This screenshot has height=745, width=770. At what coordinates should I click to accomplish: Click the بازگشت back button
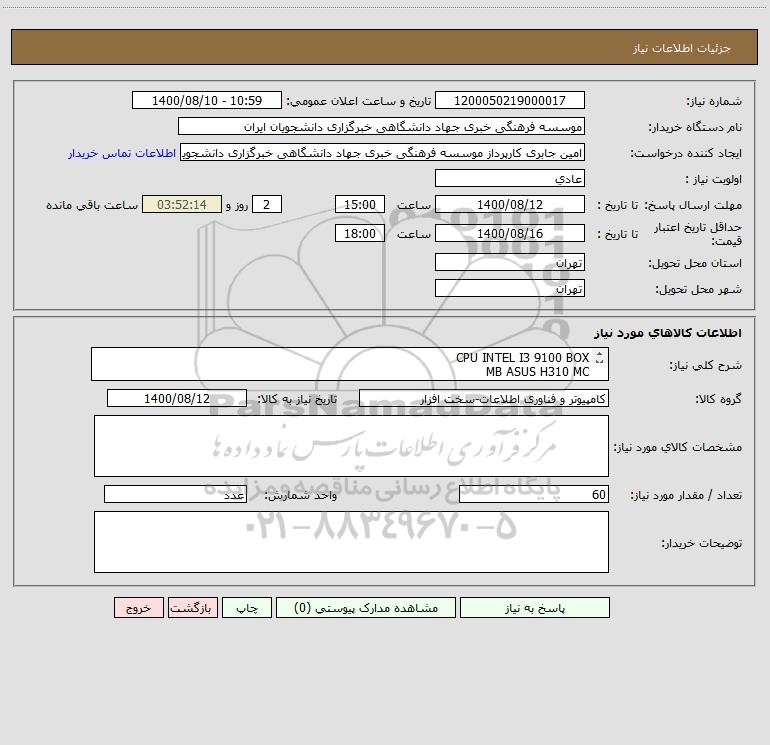click(192, 608)
